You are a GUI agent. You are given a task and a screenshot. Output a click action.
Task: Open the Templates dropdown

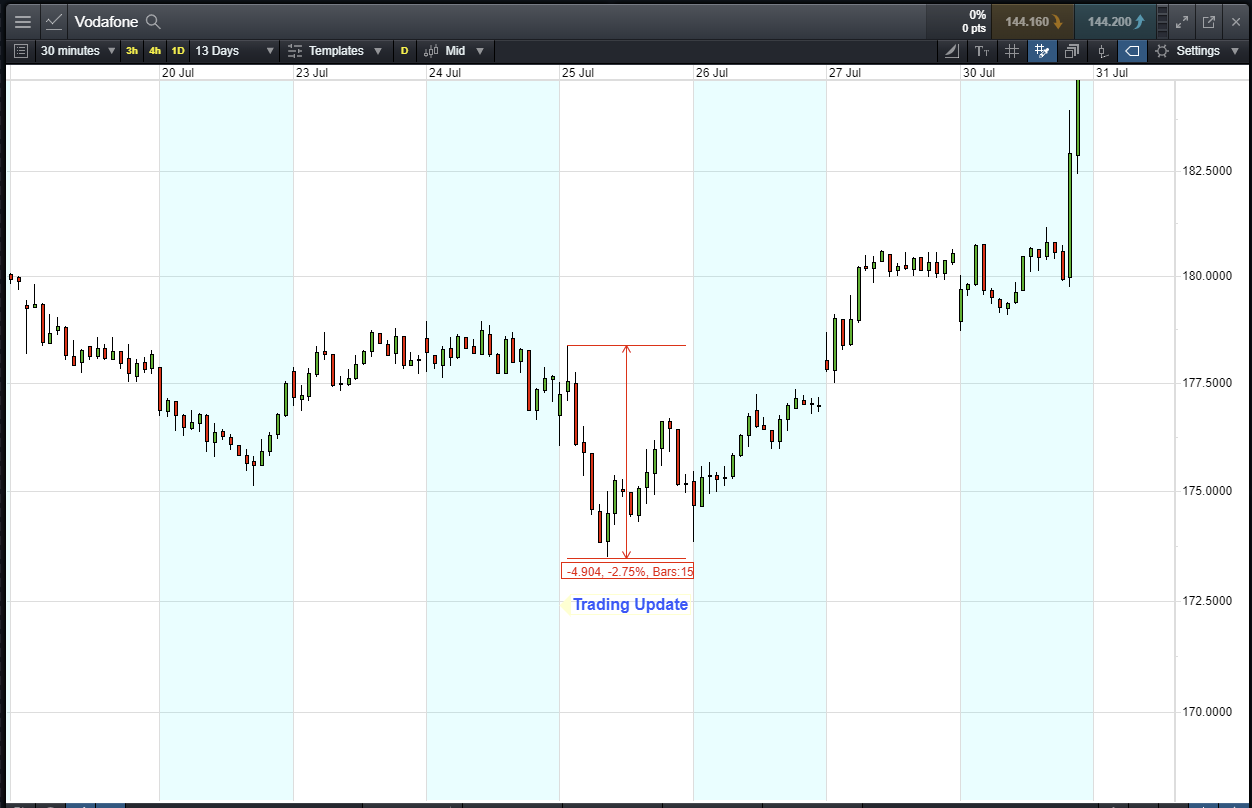tap(337, 51)
